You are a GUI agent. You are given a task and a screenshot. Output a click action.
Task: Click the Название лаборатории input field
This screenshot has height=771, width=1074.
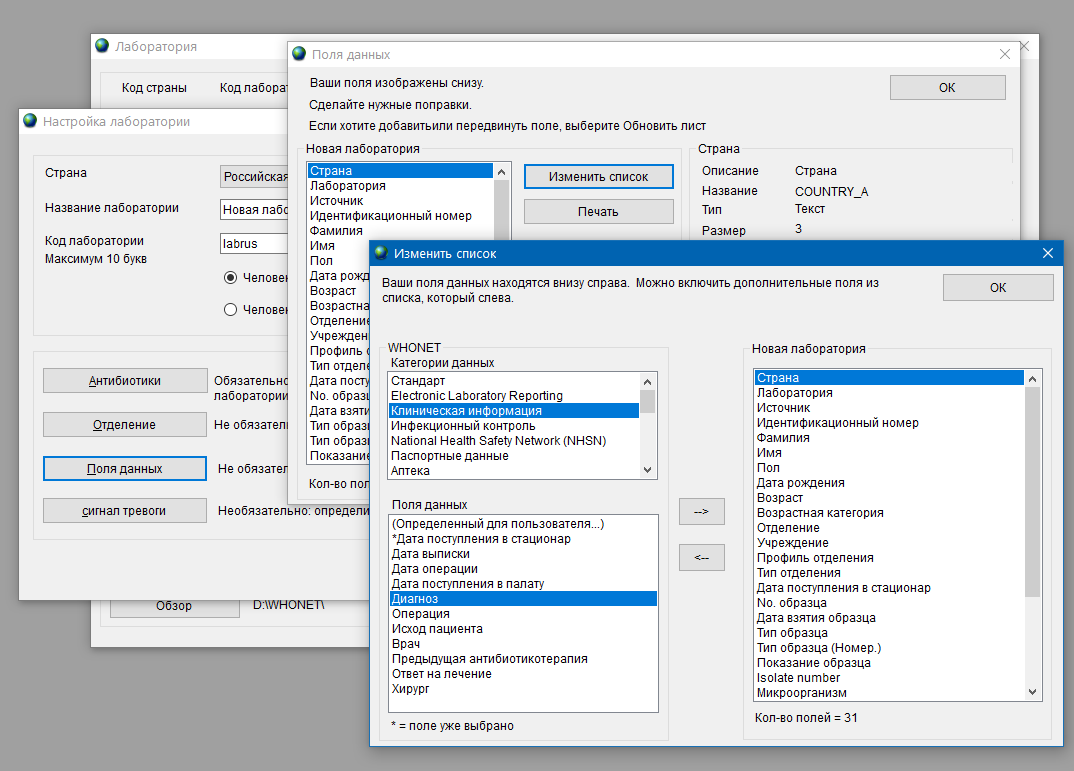(x=255, y=210)
